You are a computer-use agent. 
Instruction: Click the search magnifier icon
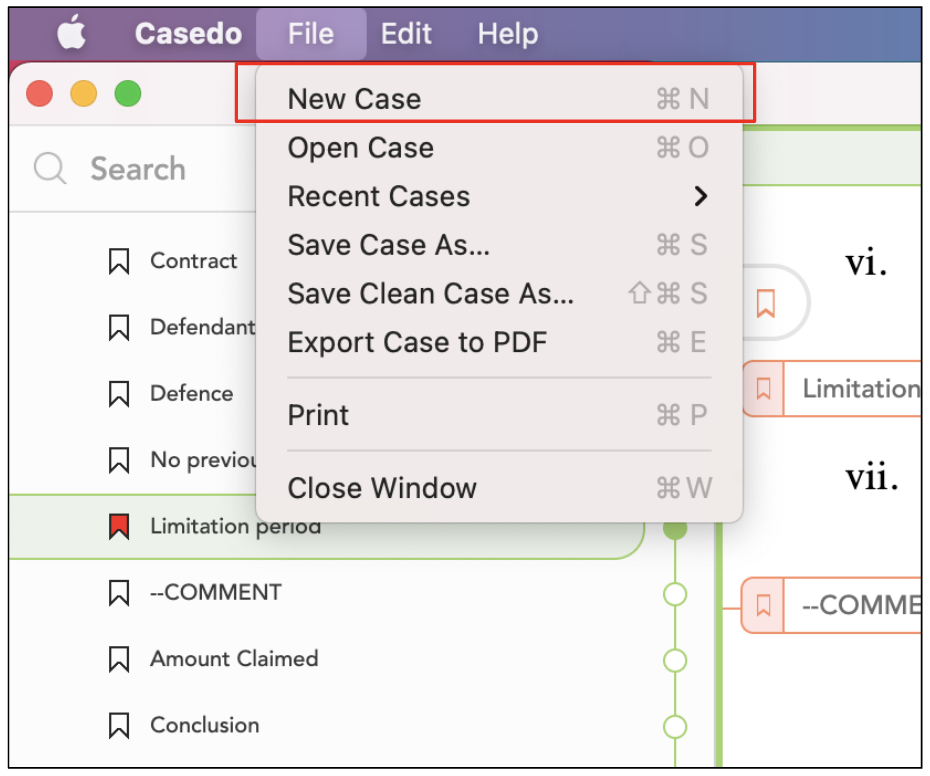pyautogui.click(x=50, y=168)
